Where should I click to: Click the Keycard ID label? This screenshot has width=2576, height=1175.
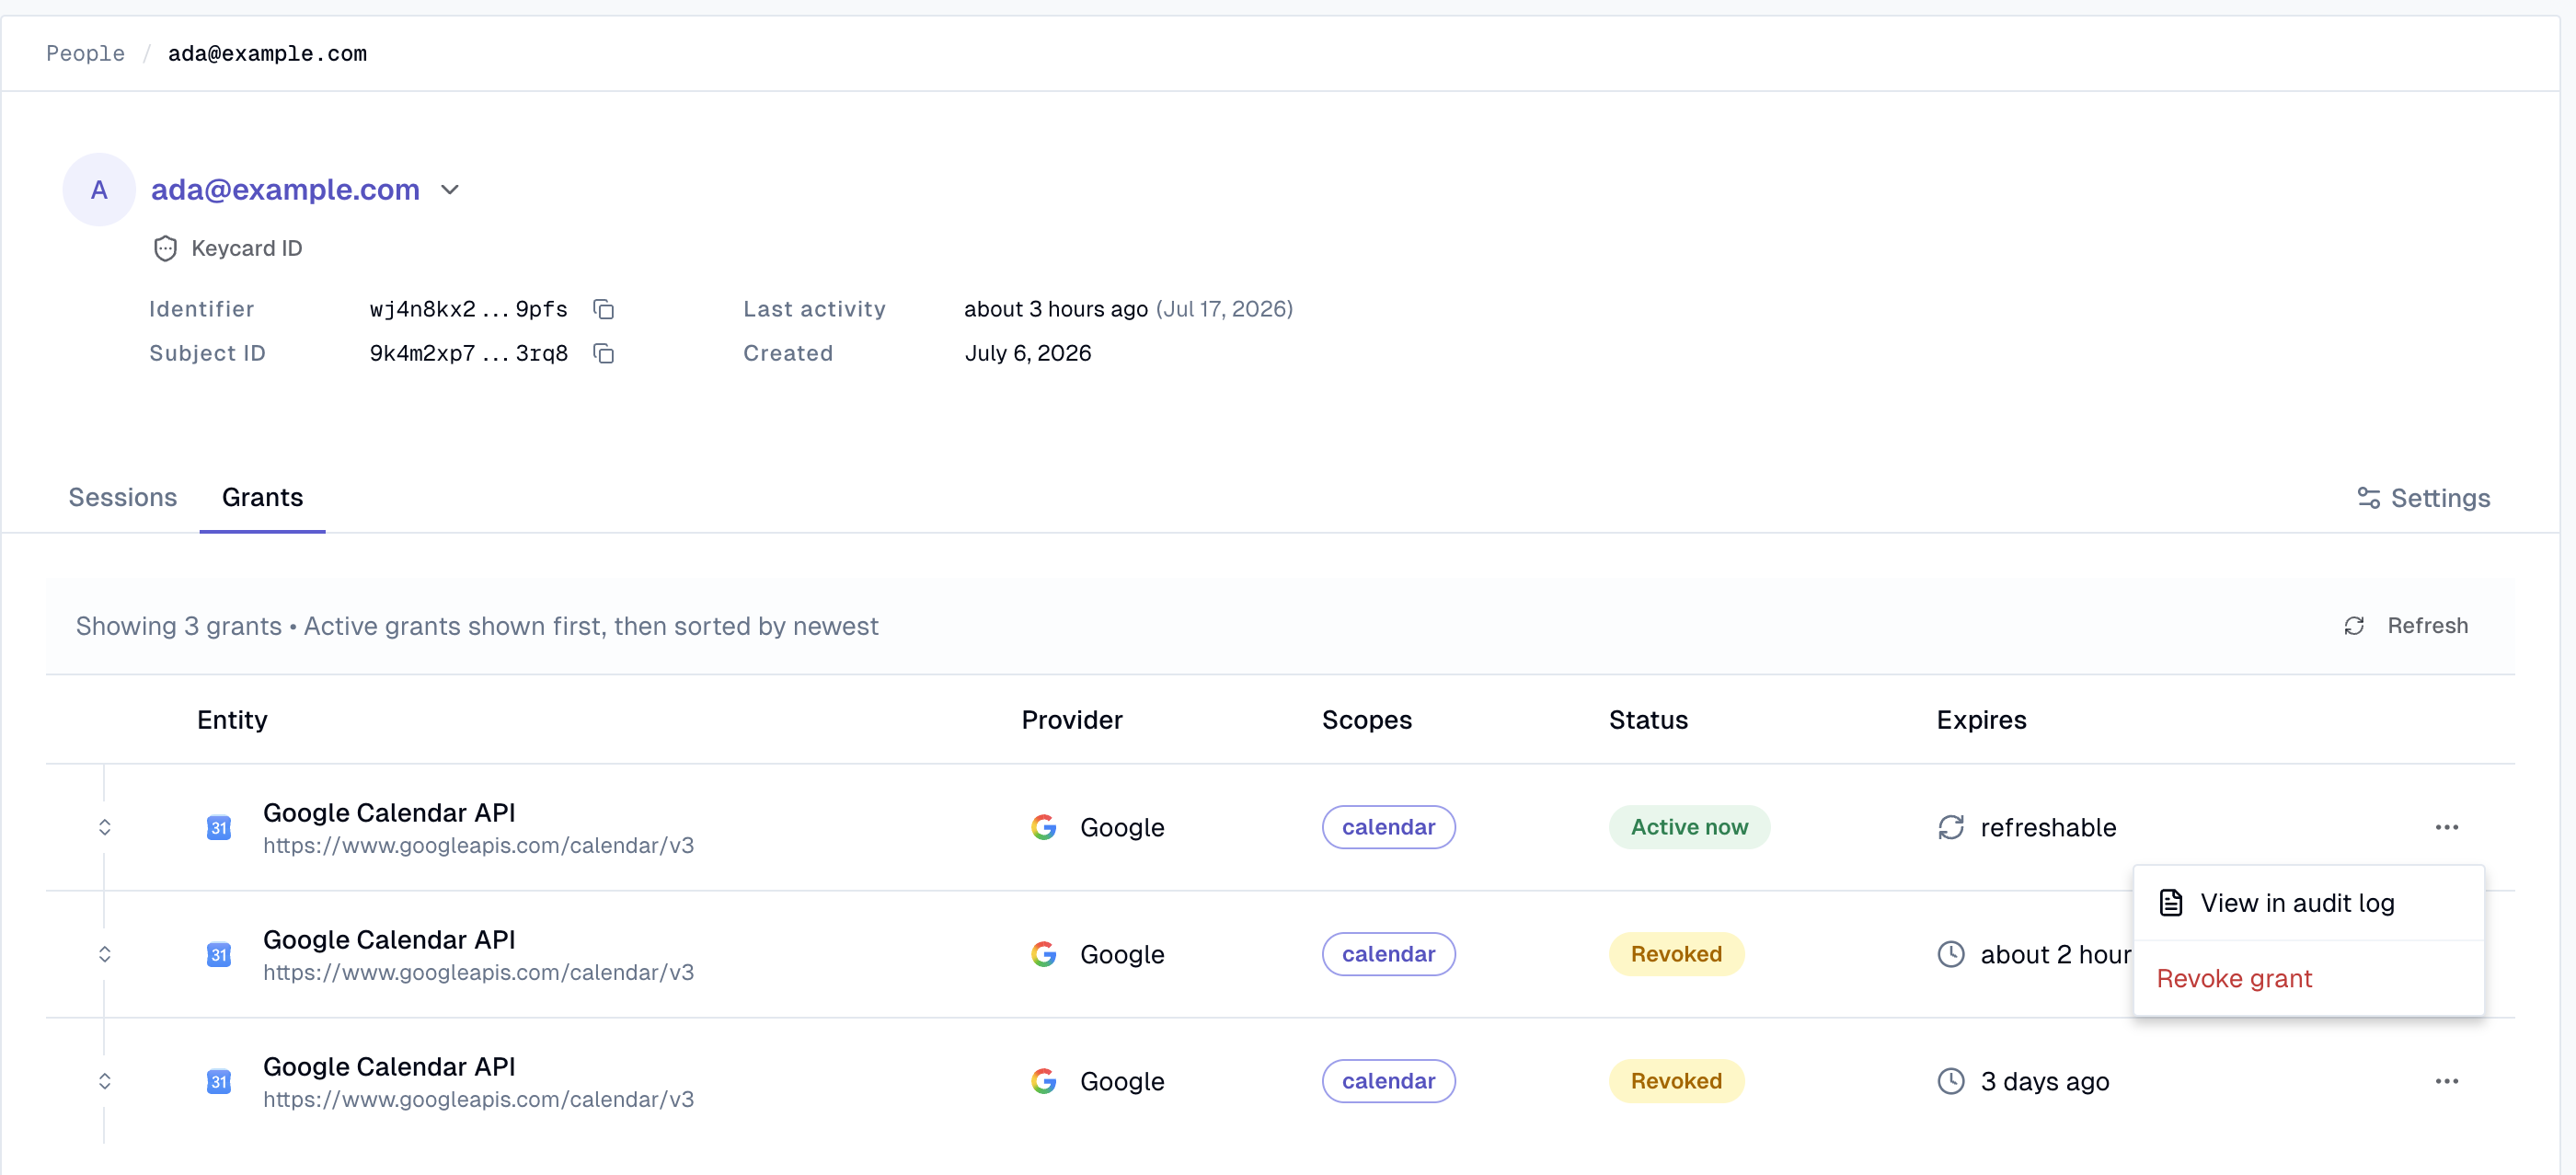[246, 248]
